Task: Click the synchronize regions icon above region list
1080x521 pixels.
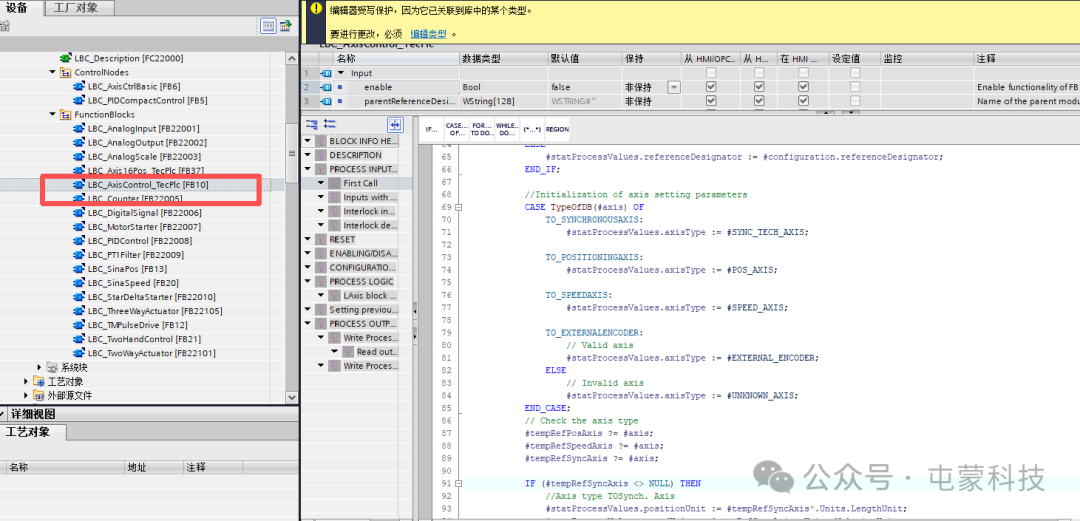Action: point(395,124)
